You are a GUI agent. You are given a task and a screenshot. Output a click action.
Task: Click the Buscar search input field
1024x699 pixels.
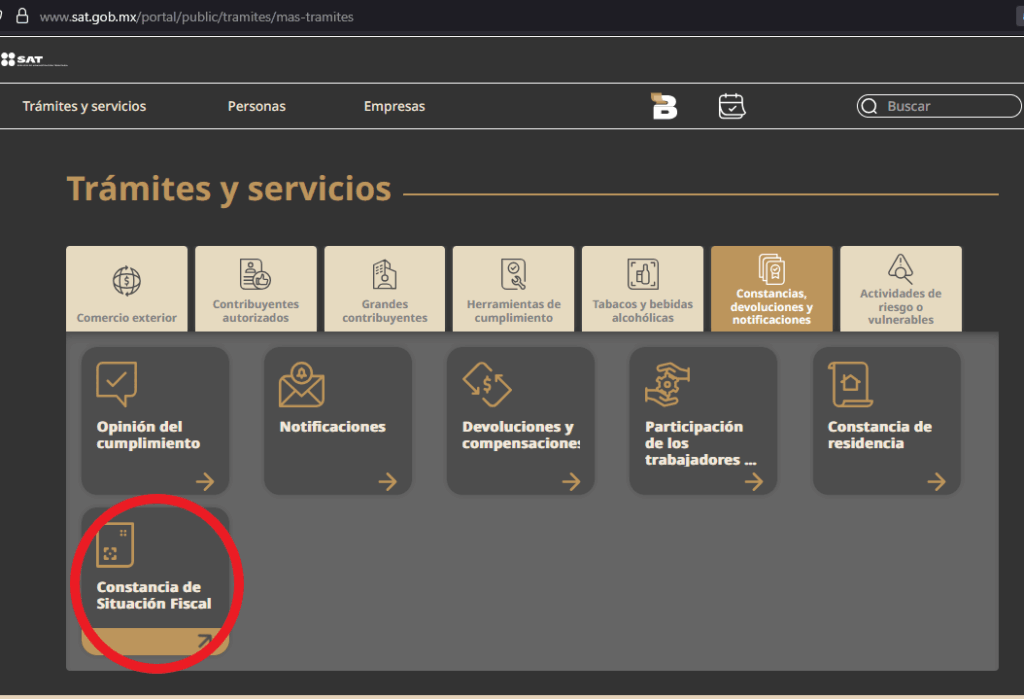947,106
